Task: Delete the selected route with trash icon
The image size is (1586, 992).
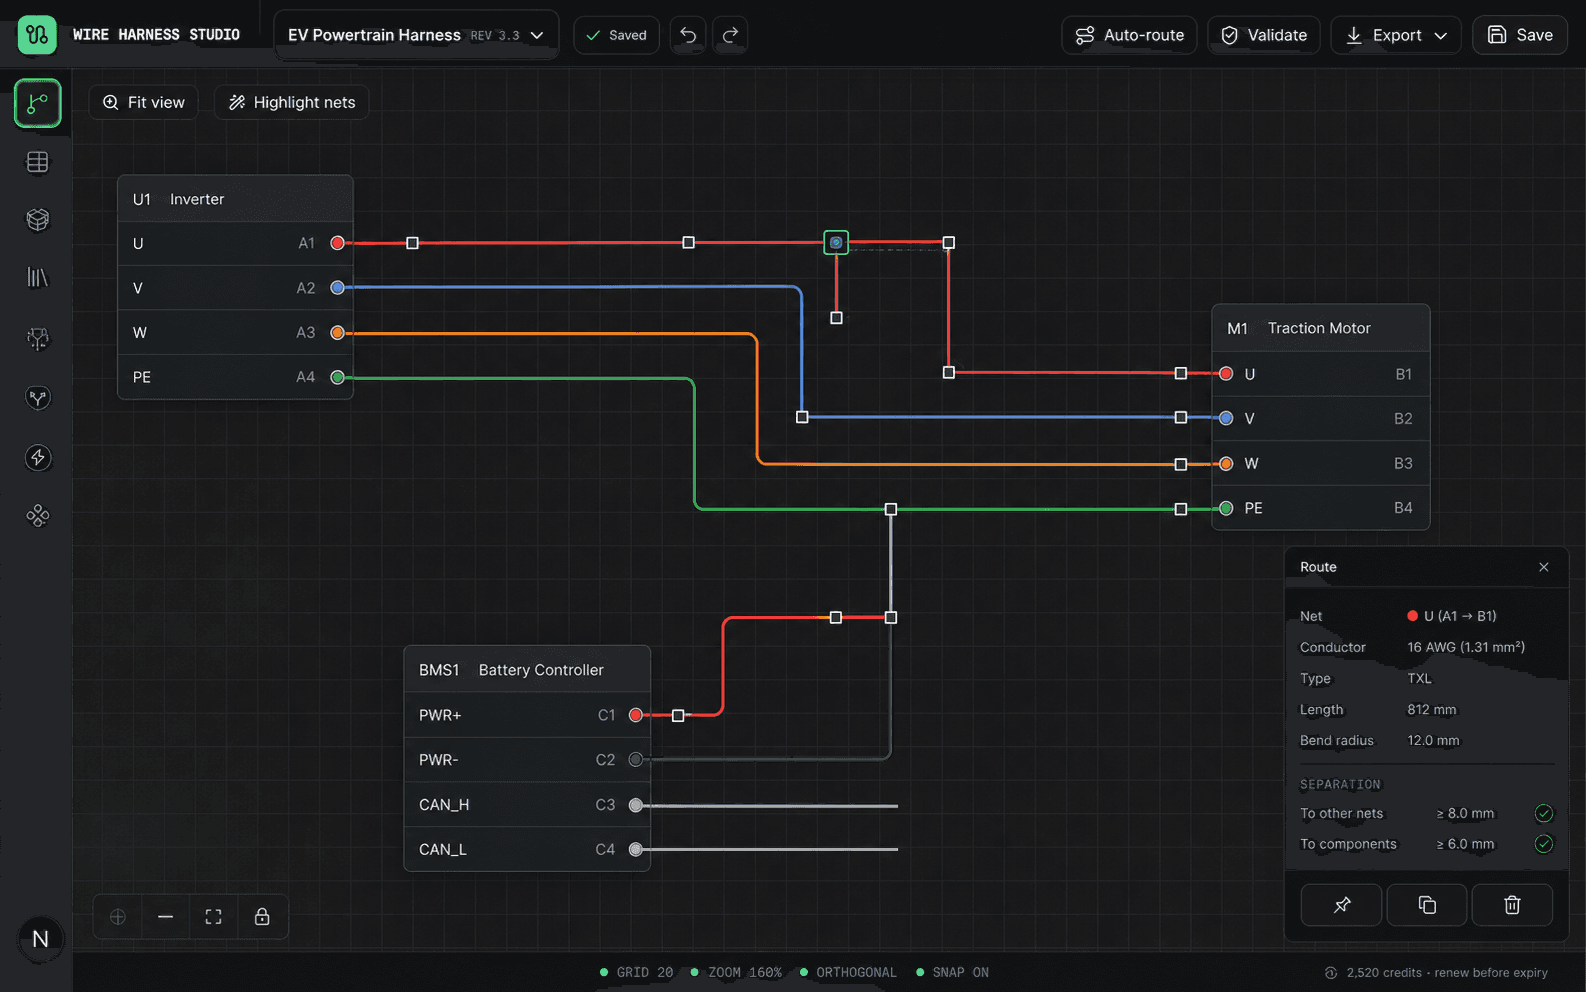Action: (1512, 905)
